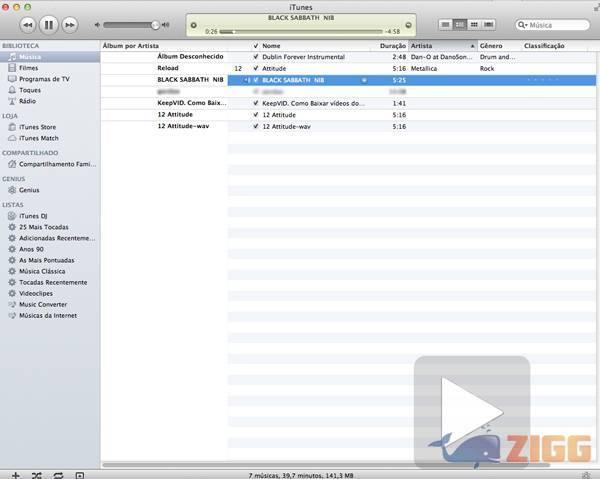Uncheck the Attitude track by Metallica
This screenshot has width=600, height=479.
tap(256, 68)
